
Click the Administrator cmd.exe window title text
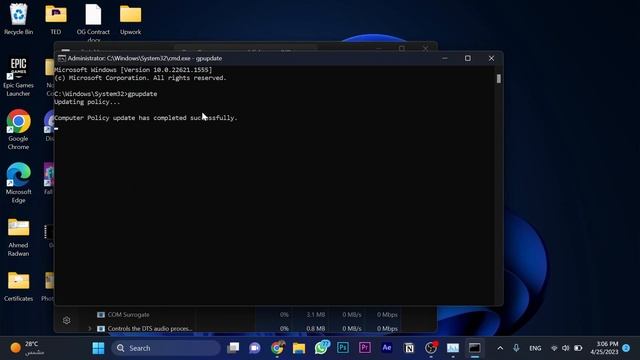click(145, 58)
